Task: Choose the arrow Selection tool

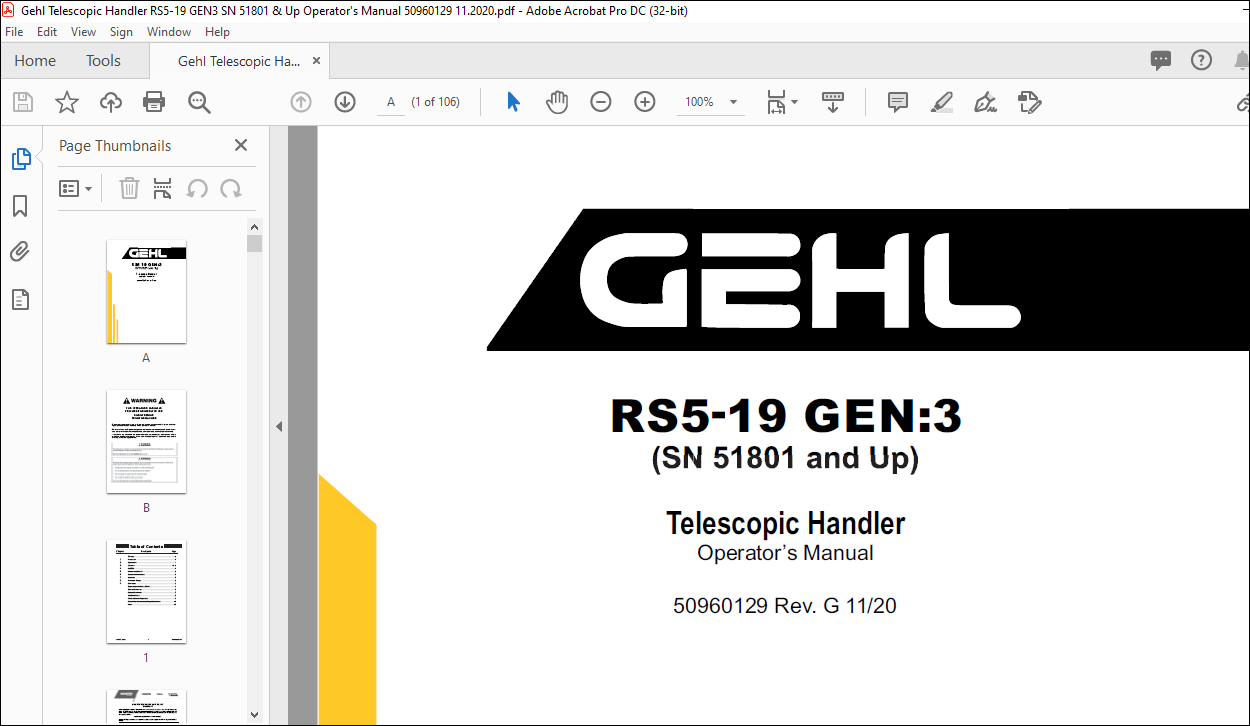Action: 513,102
